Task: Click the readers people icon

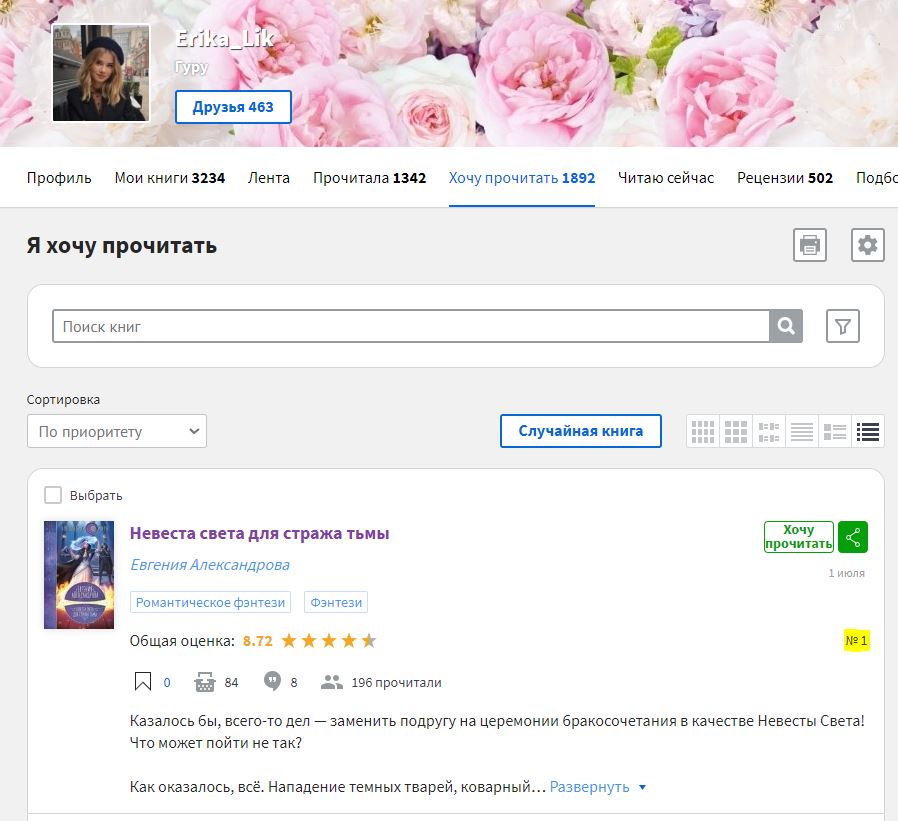Action: click(x=332, y=682)
